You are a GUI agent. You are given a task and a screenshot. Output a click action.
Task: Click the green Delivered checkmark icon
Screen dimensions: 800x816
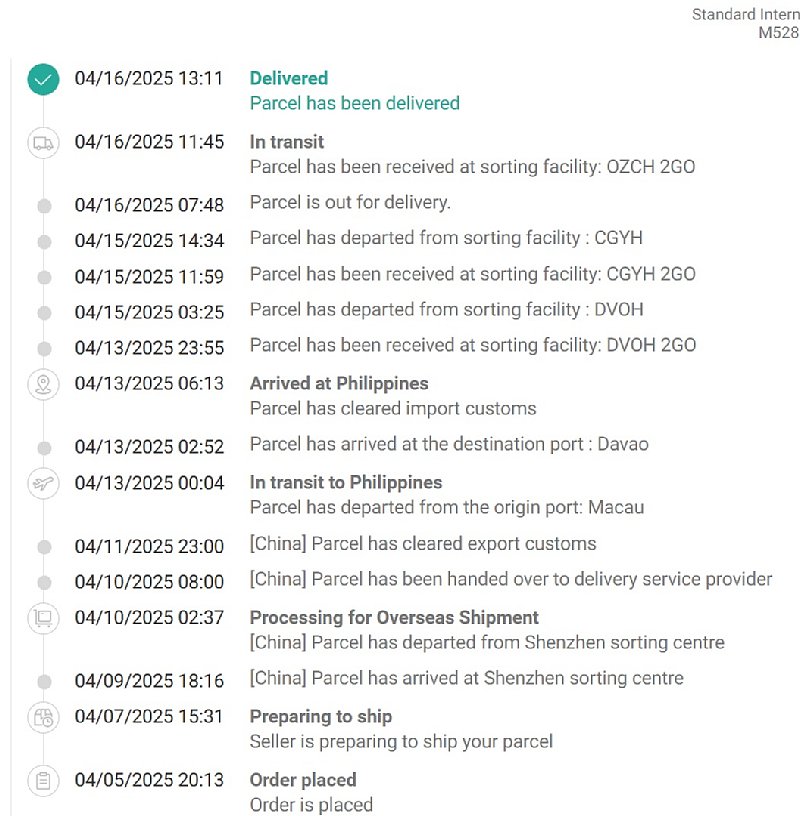[43, 79]
